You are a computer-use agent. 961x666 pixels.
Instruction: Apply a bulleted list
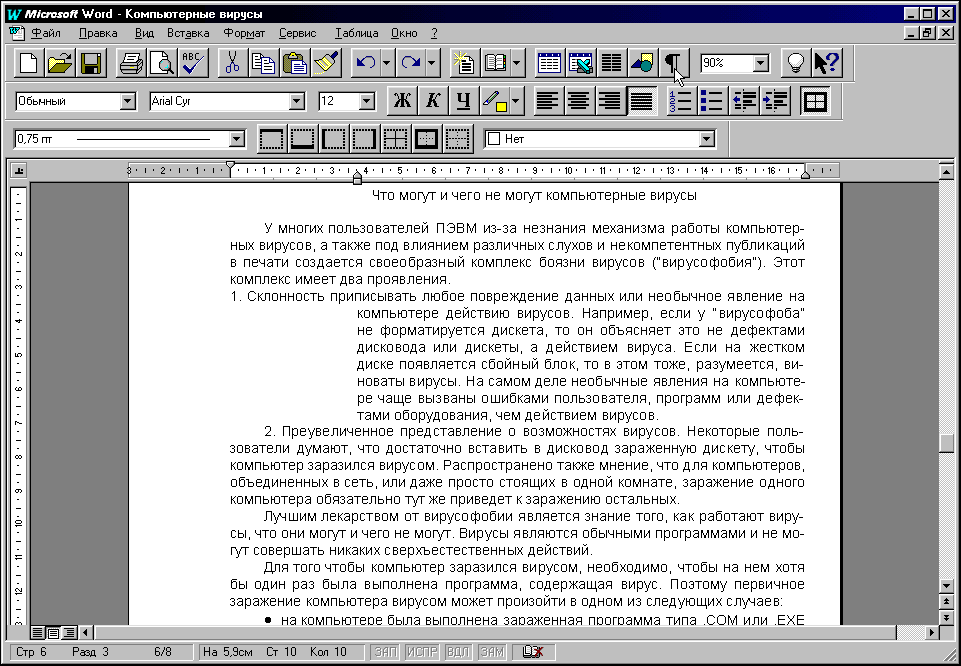pyautogui.click(x=713, y=101)
